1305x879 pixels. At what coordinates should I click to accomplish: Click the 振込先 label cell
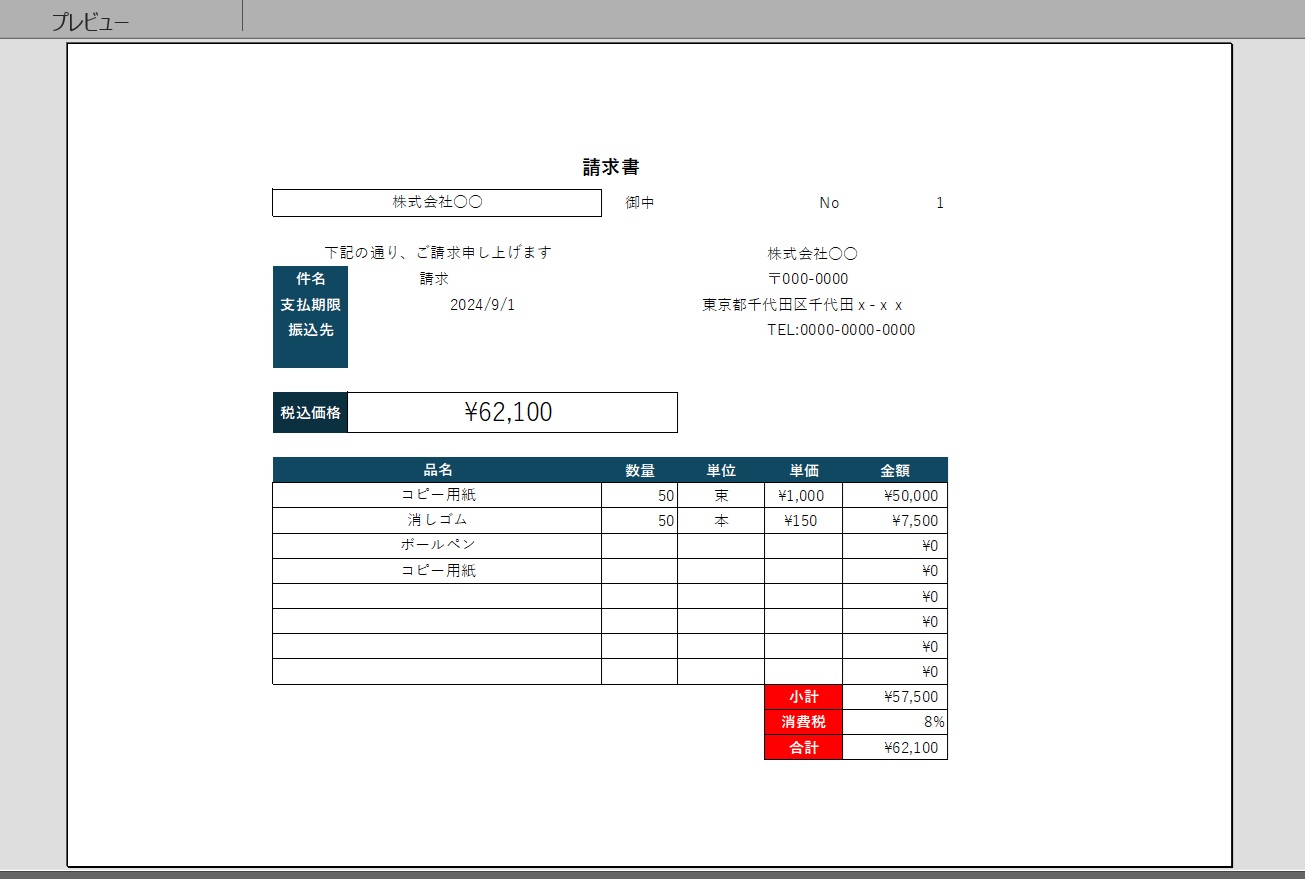pyautogui.click(x=310, y=330)
